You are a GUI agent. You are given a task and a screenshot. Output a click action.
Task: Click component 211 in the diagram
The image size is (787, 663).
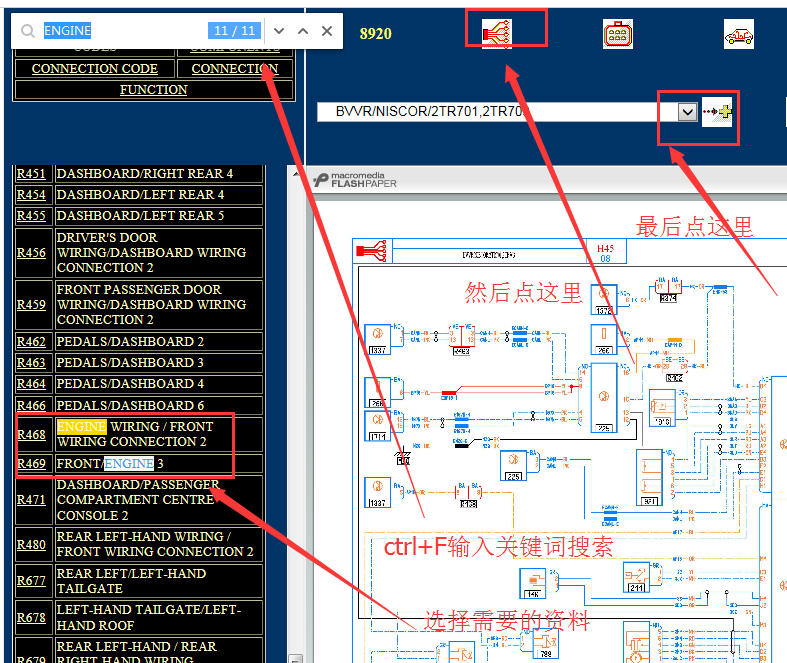point(636,577)
